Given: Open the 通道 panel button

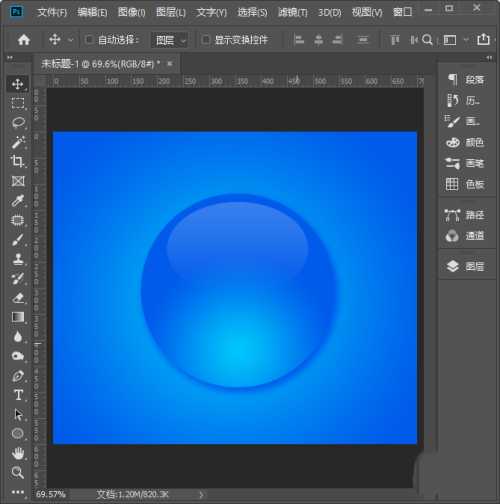Looking at the screenshot, I should pos(466,236).
